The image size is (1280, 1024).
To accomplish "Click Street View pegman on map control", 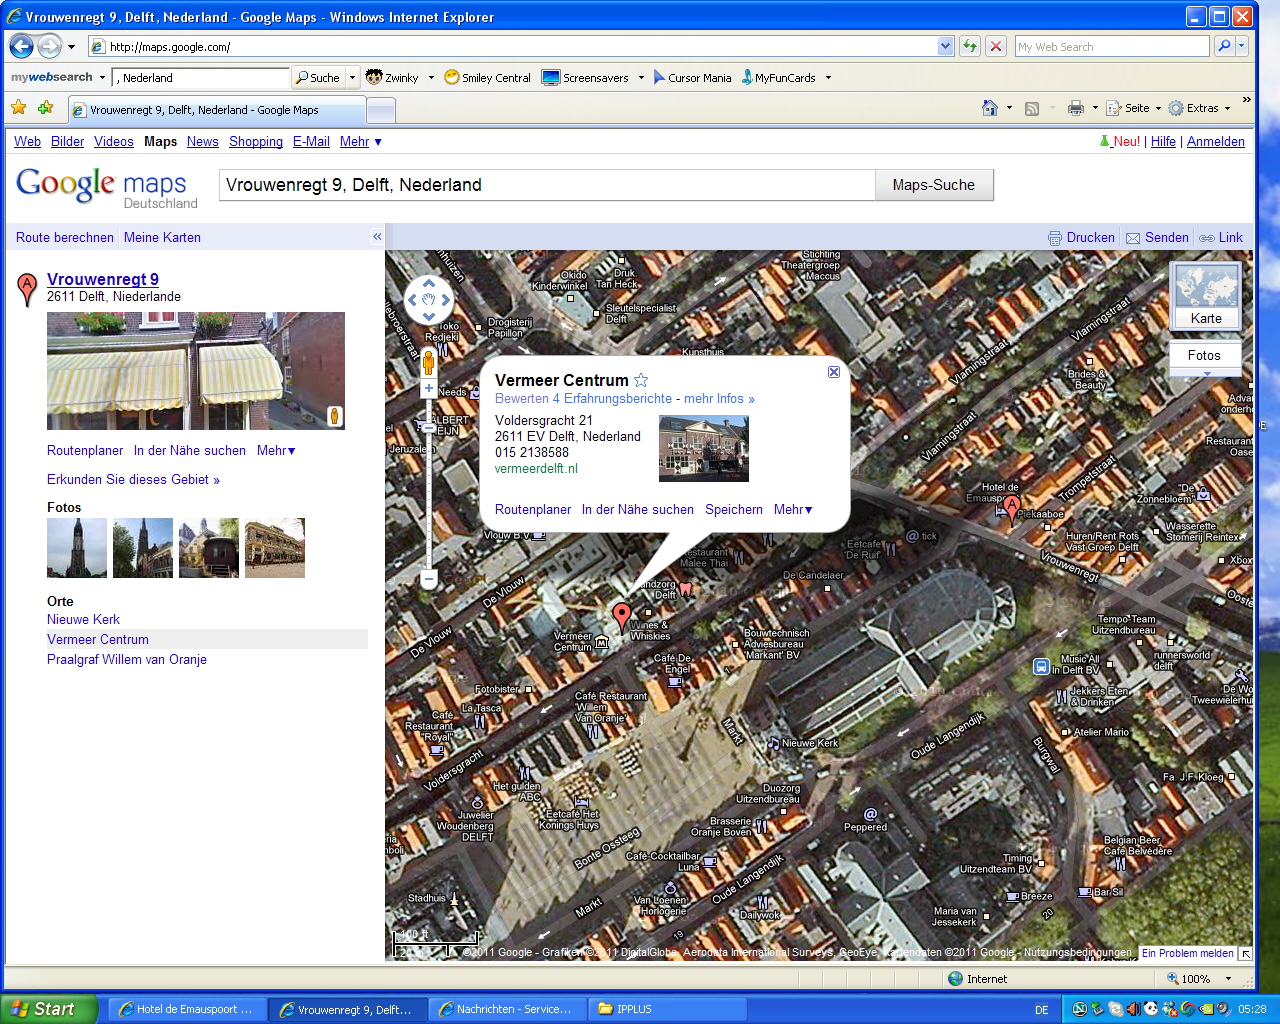I will coord(428,361).
